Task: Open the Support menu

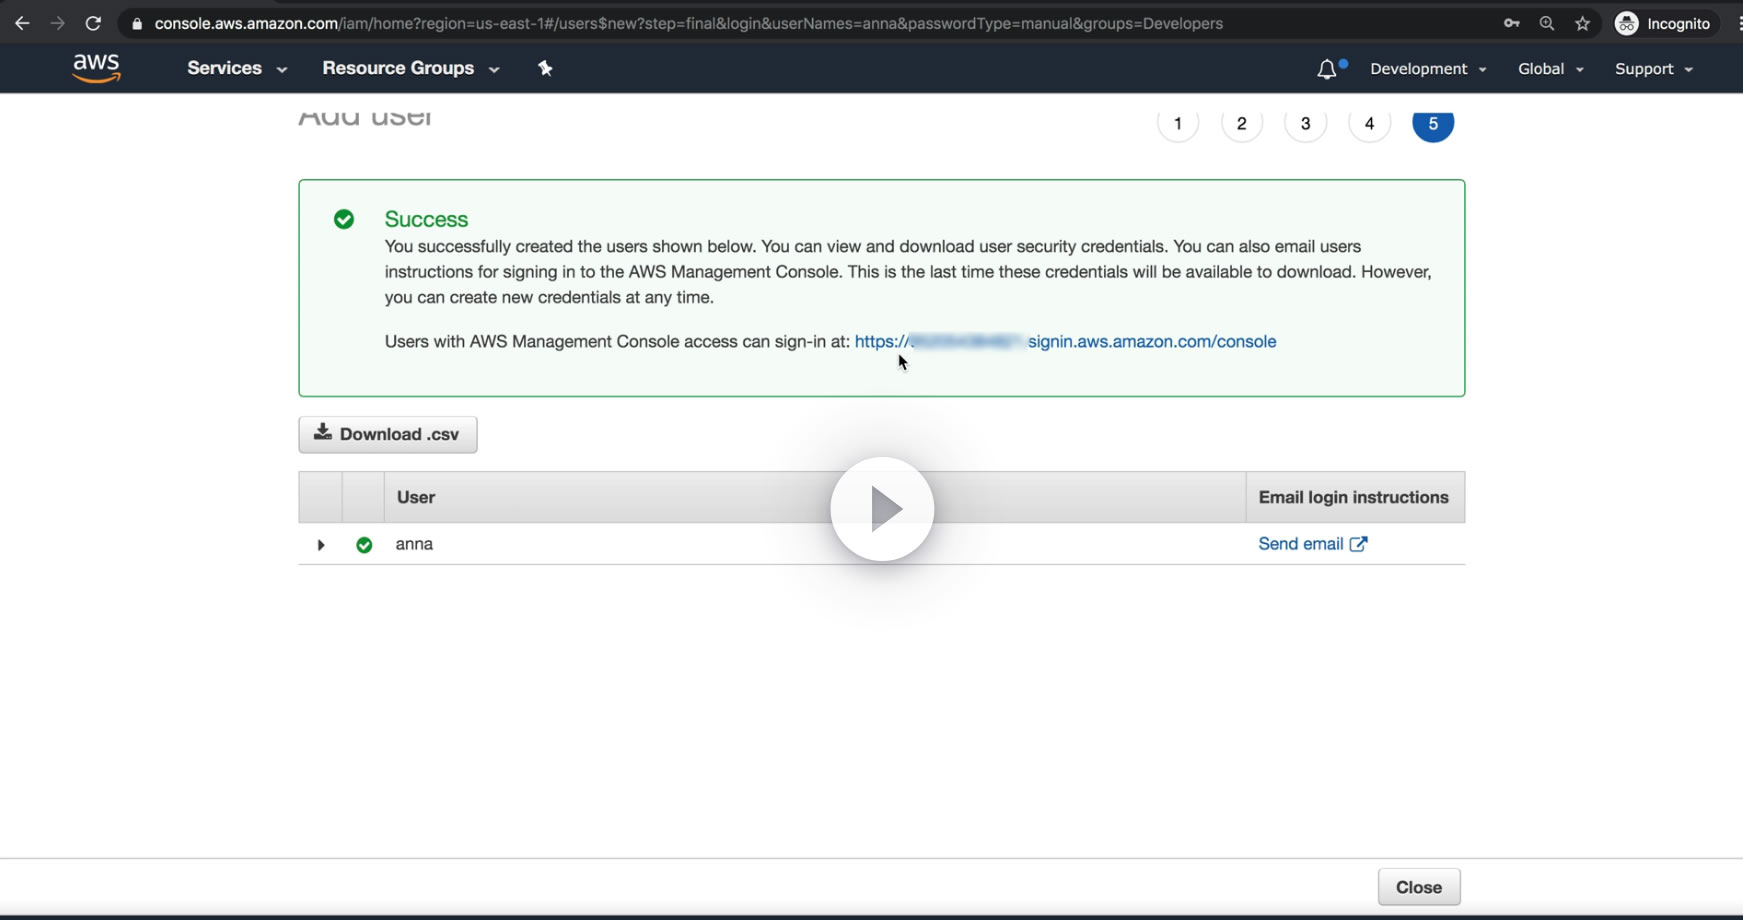Action: (x=1653, y=69)
